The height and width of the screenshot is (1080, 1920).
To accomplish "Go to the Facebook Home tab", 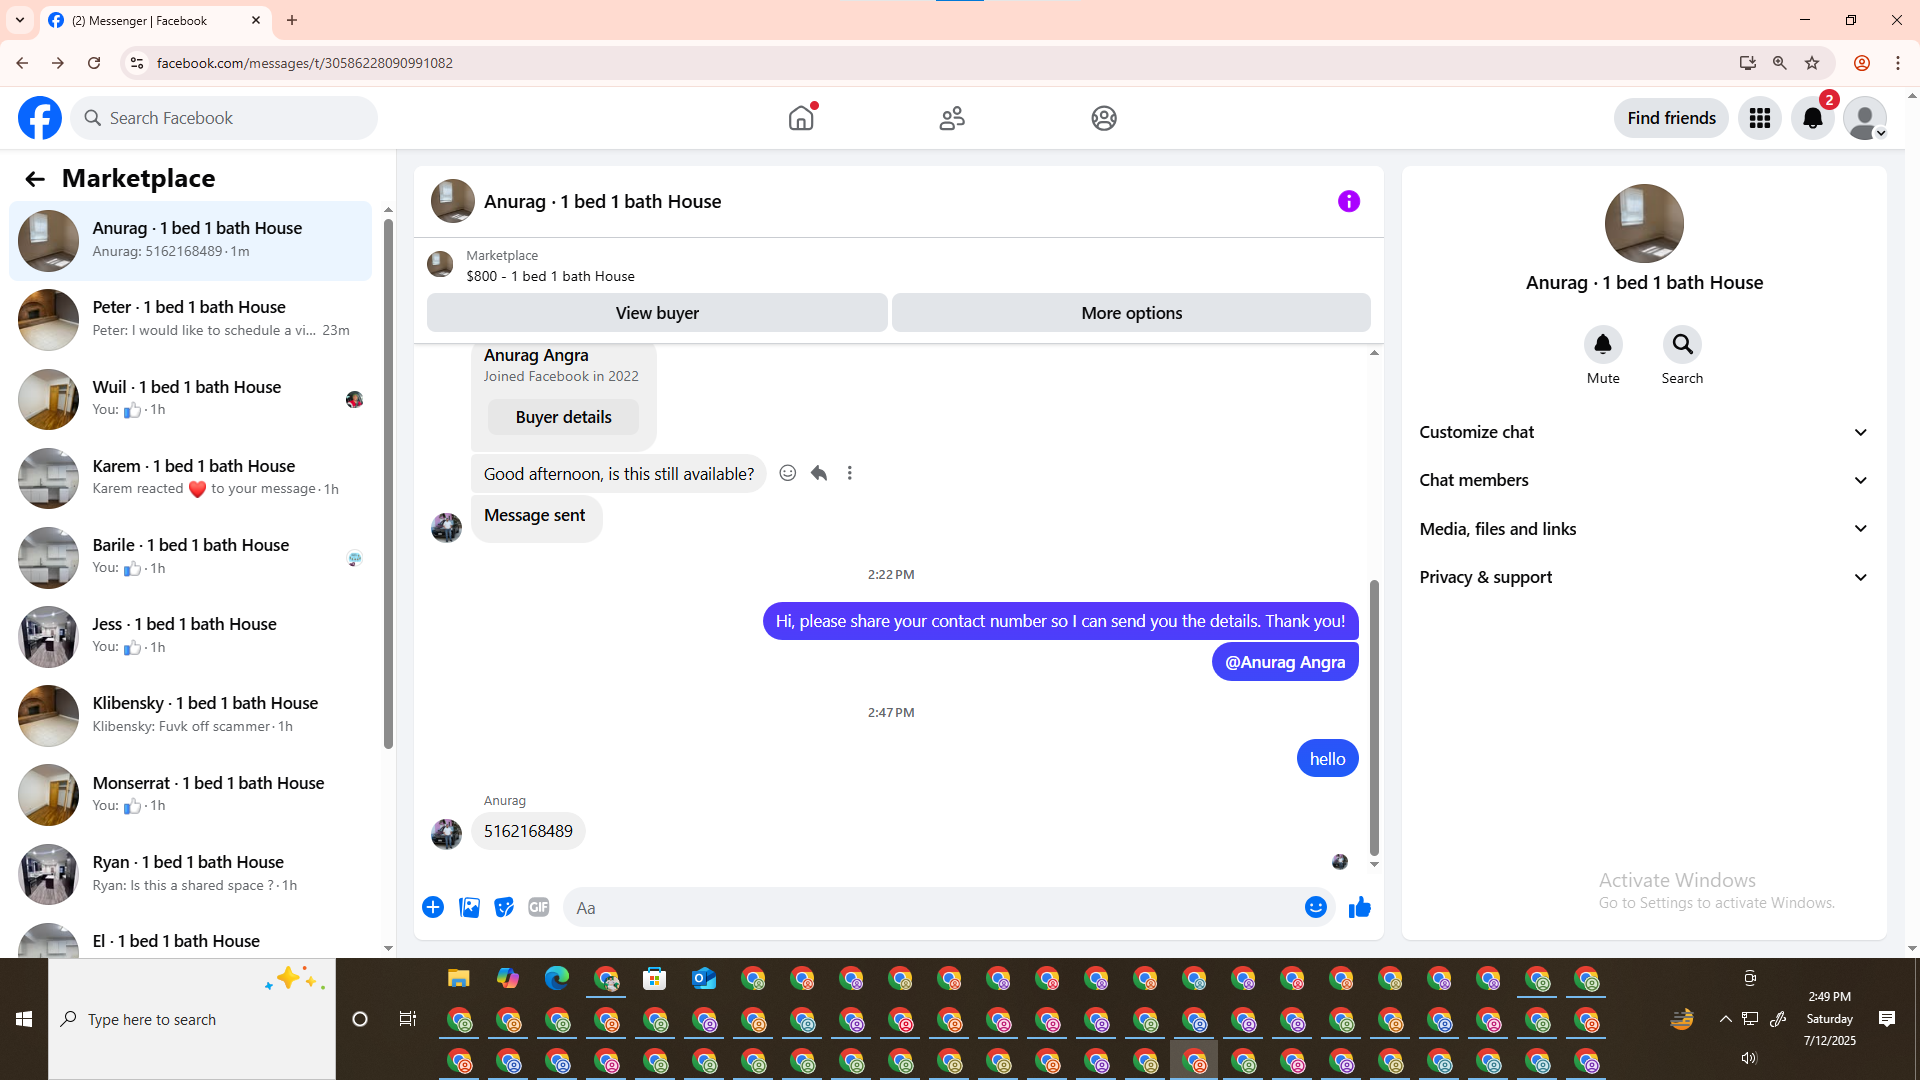I will (x=801, y=118).
